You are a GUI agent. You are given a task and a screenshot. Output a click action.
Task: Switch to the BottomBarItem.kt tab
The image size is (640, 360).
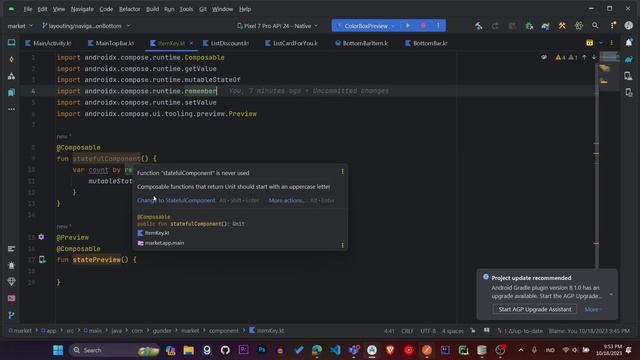click(362, 43)
